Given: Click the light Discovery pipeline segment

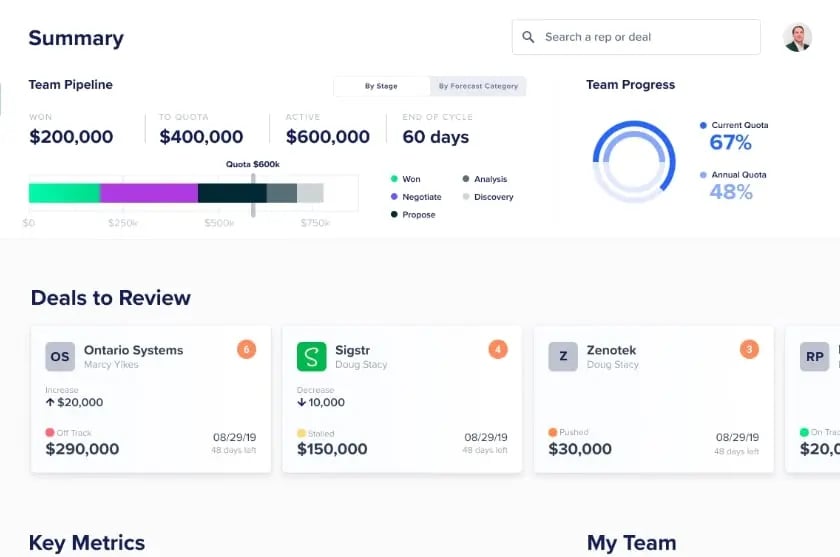Looking at the screenshot, I should click(310, 193).
